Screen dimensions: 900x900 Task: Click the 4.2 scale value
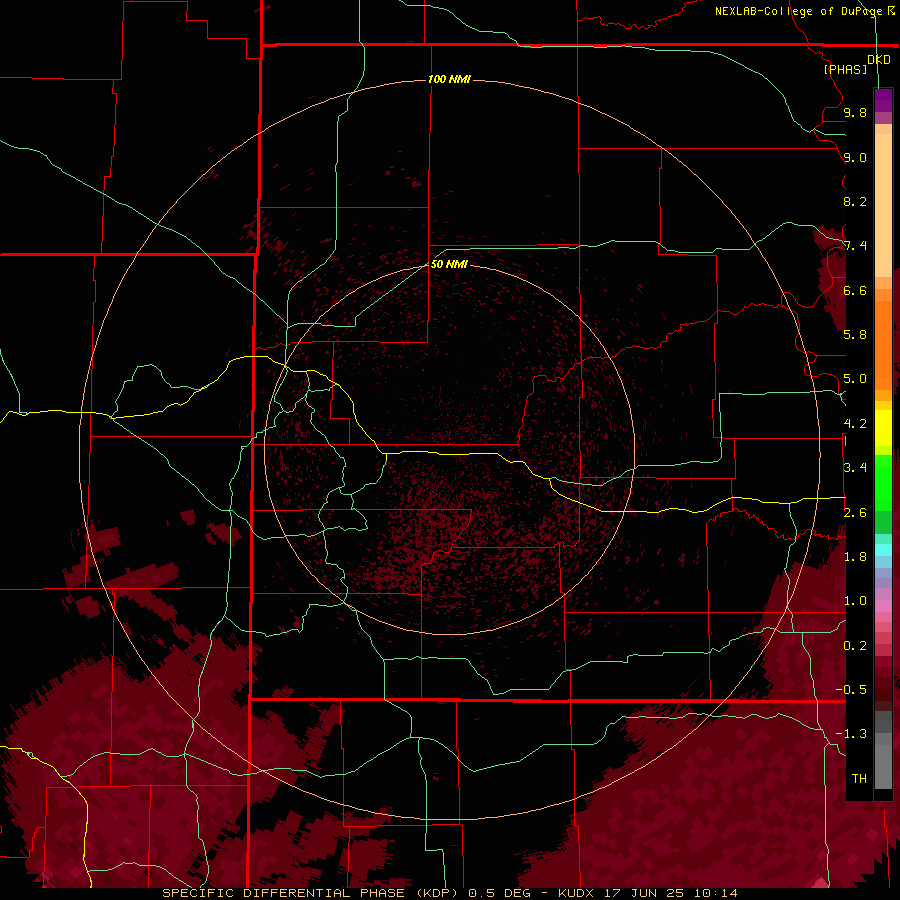[x=855, y=424]
